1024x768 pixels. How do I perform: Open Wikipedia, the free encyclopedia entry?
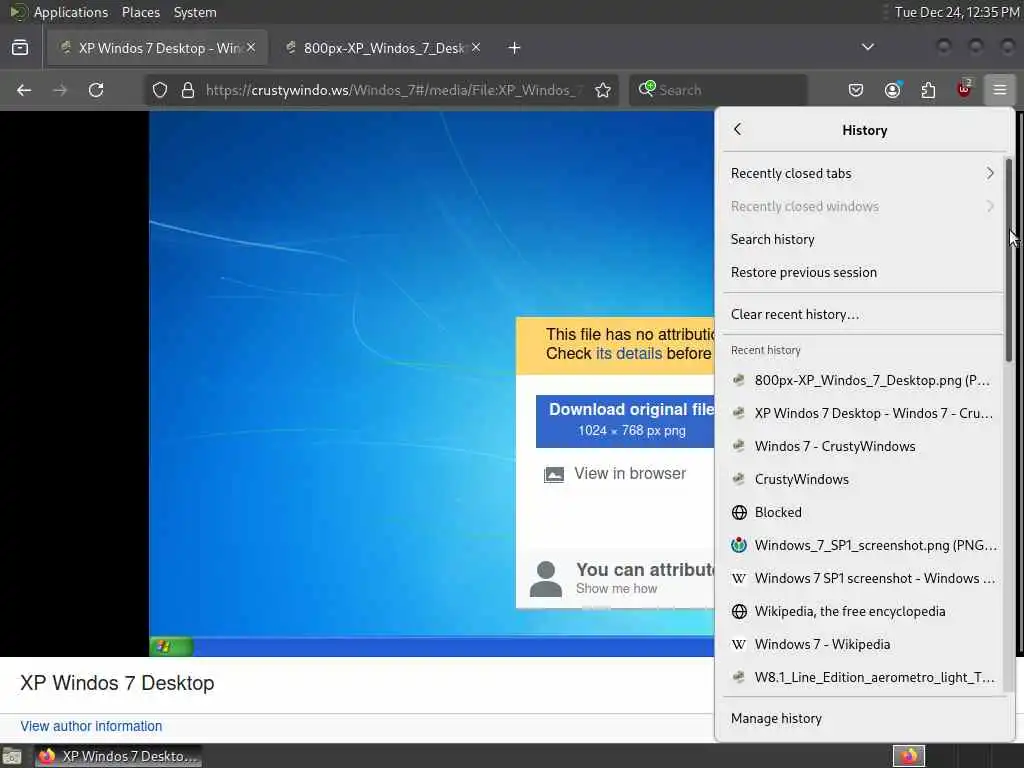click(862, 611)
